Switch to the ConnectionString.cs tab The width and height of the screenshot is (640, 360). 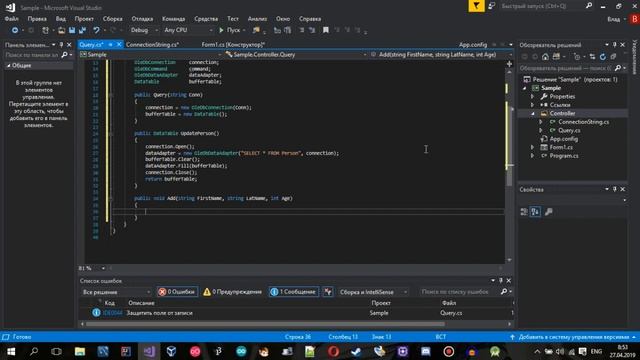pos(152,44)
